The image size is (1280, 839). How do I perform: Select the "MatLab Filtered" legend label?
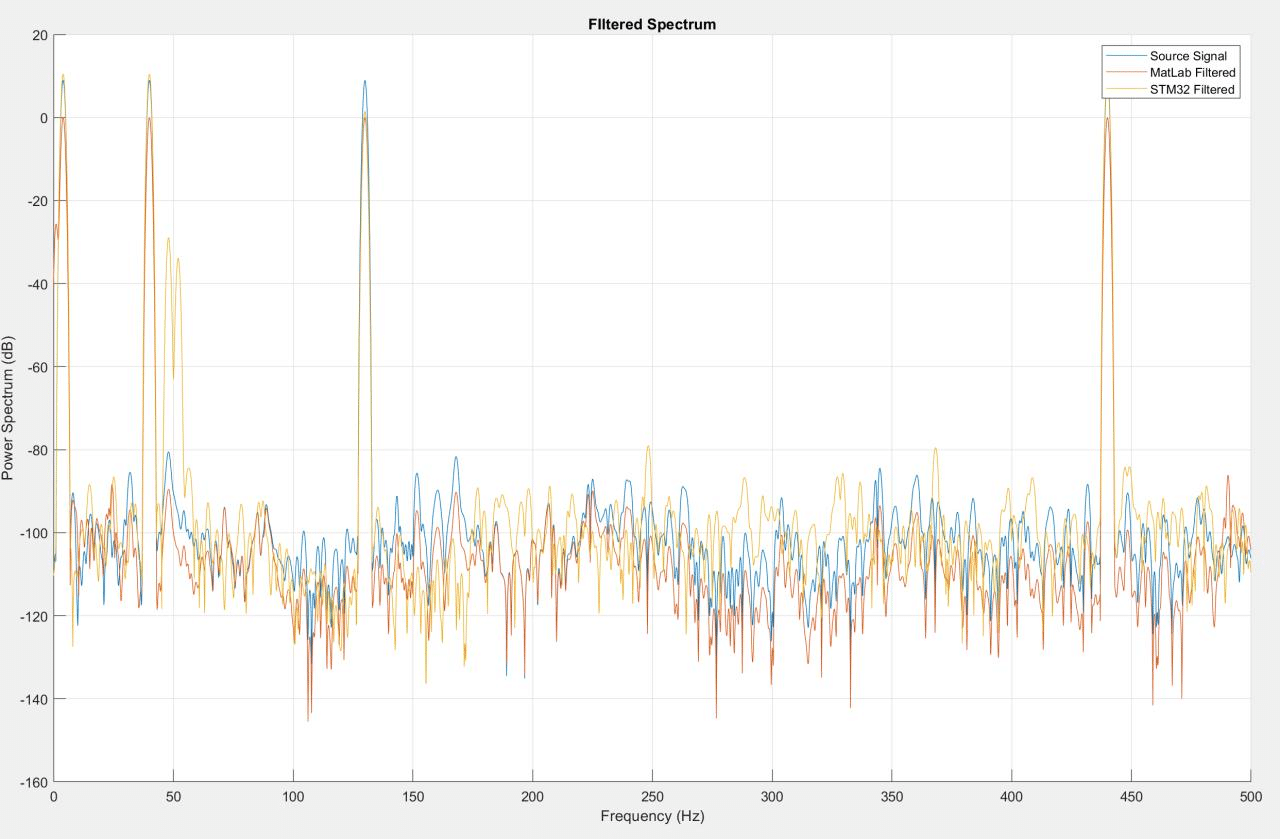[x=1192, y=73]
